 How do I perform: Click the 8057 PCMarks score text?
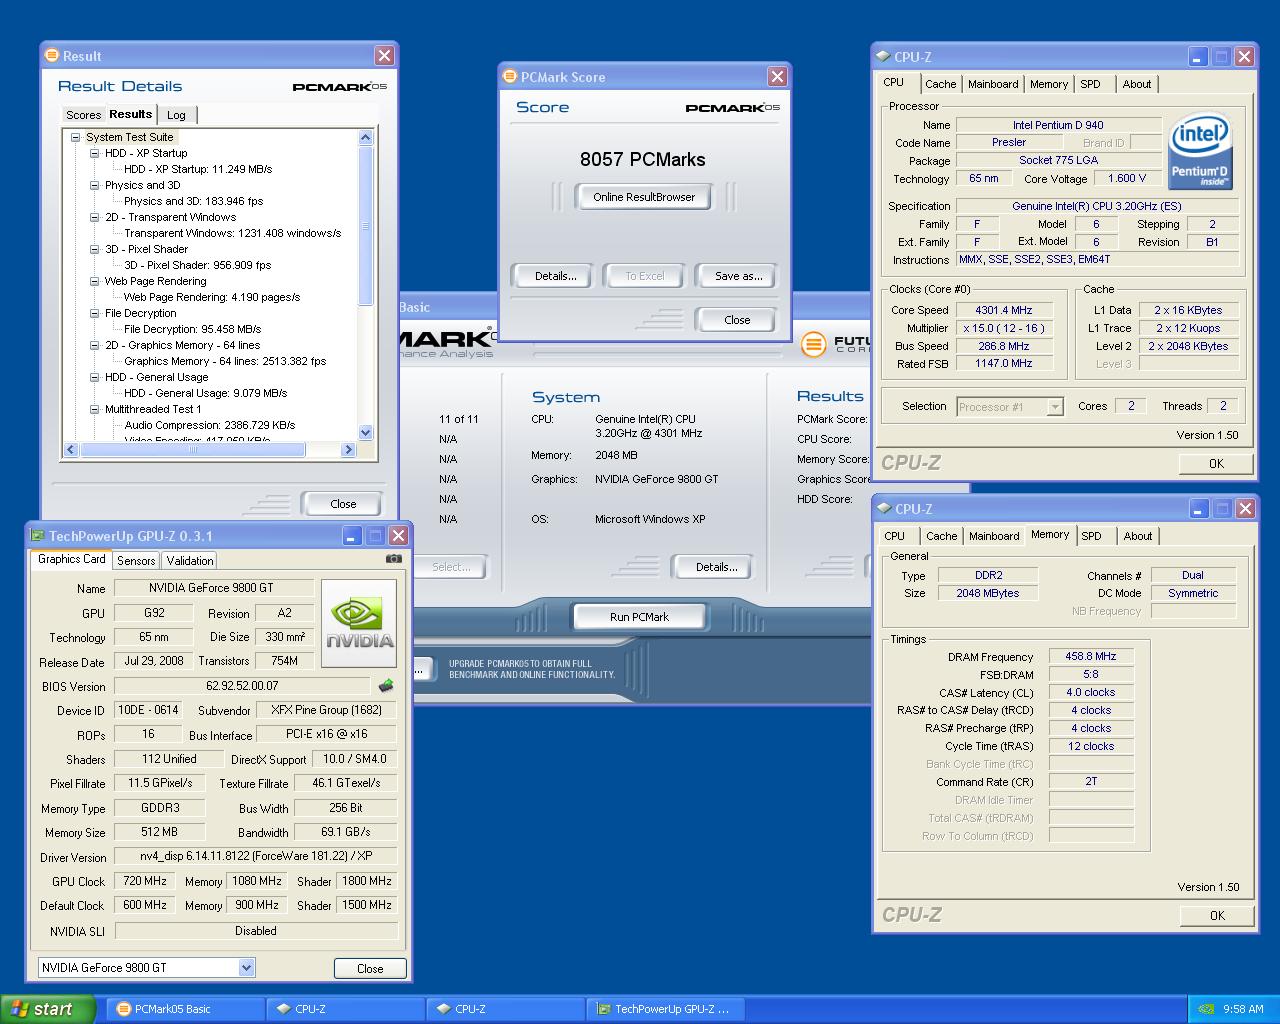click(x=643, y=159)
